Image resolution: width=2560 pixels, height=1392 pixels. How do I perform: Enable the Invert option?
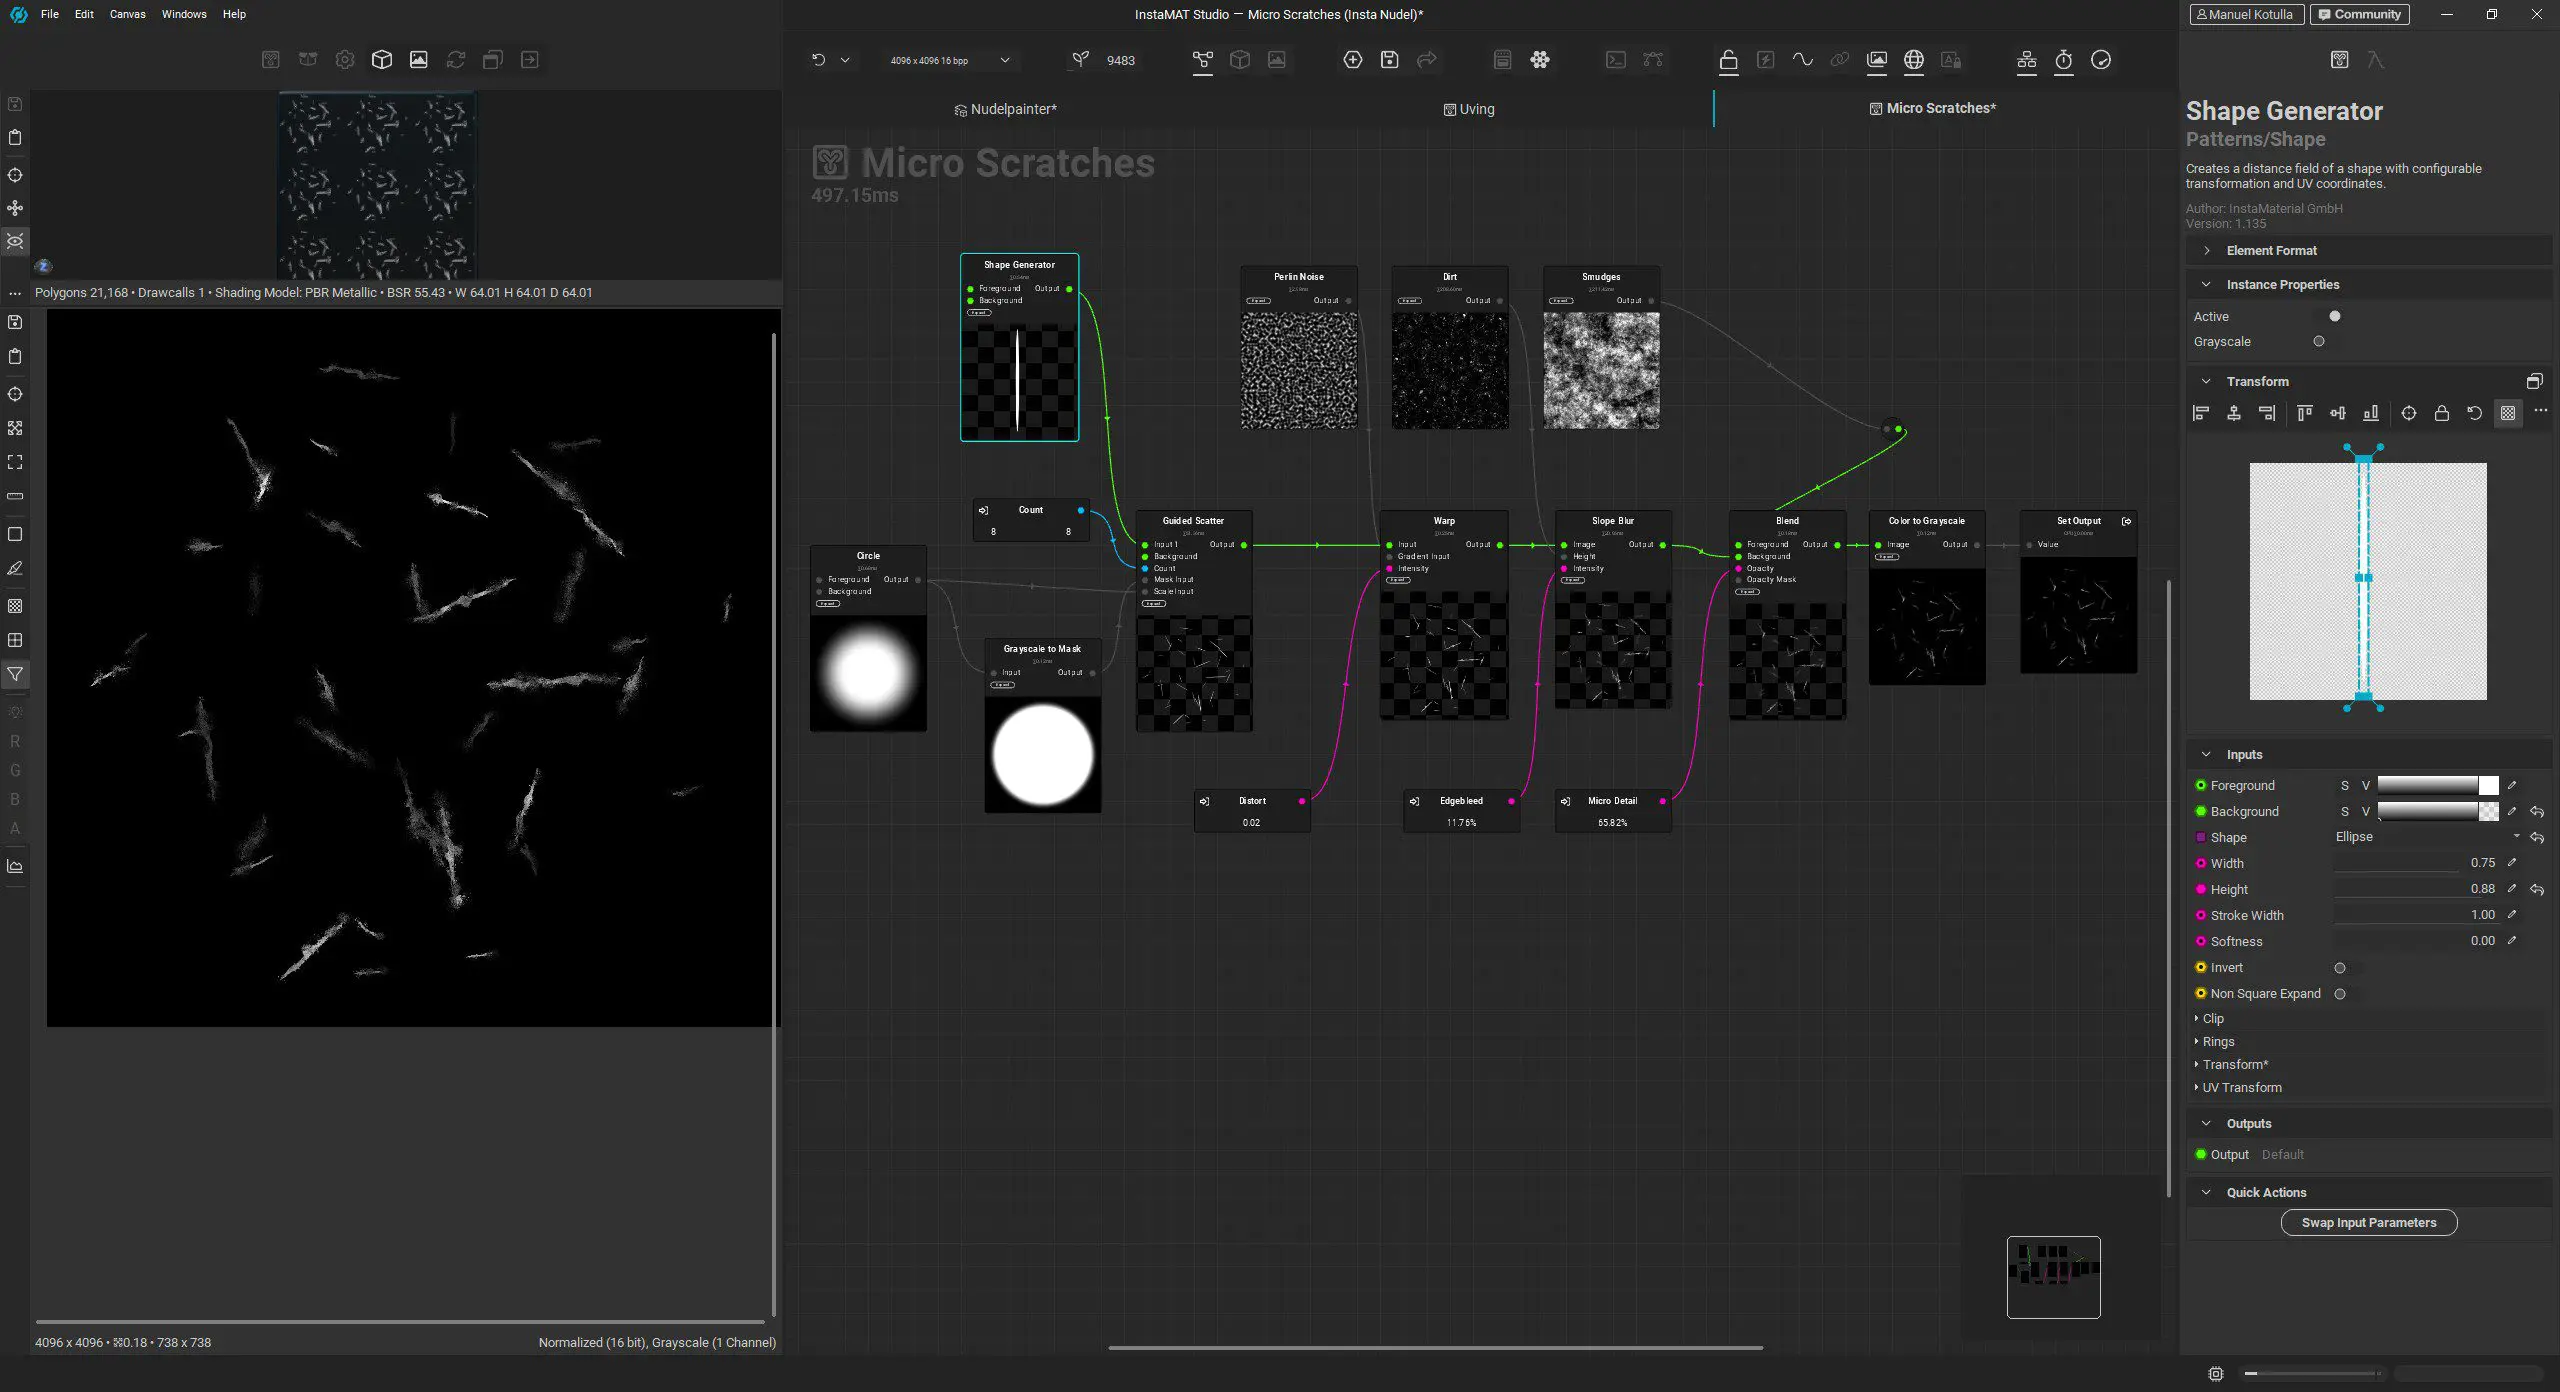click(x=2340, y=967)
